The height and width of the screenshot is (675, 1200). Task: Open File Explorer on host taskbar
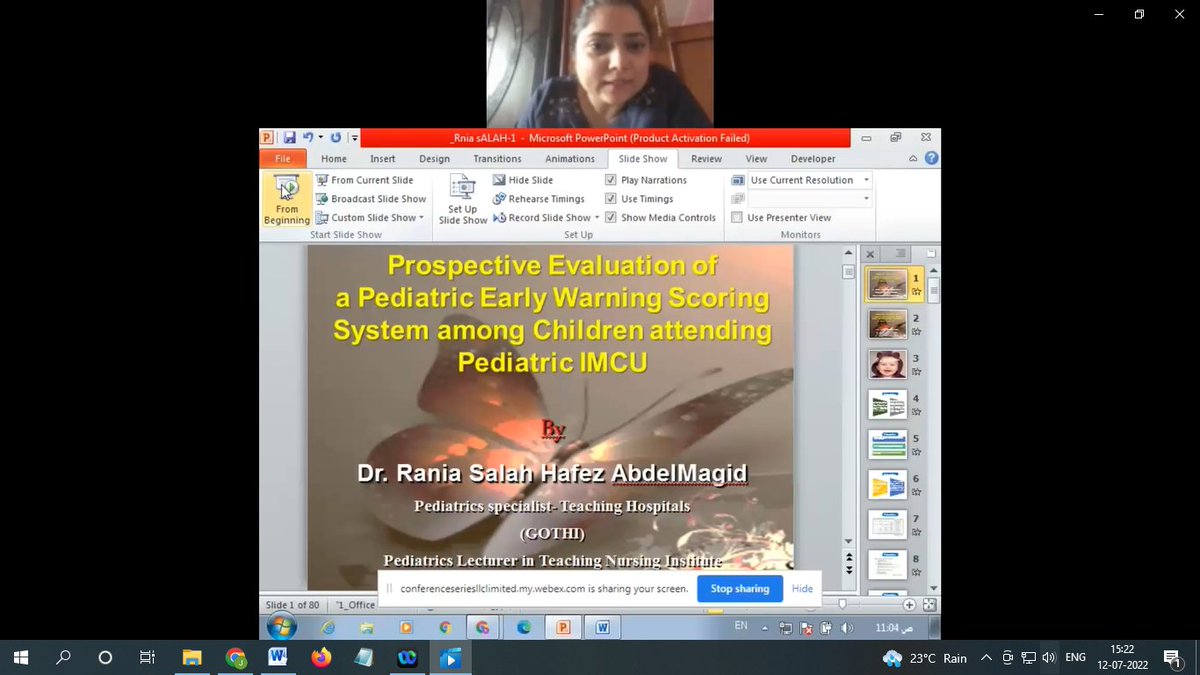pyautogui.click(x=193, y=658)
